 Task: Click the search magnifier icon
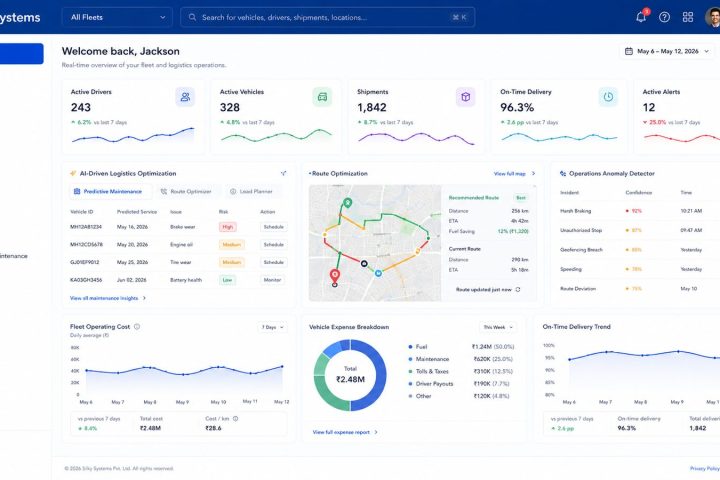click(x=192, y=17)
